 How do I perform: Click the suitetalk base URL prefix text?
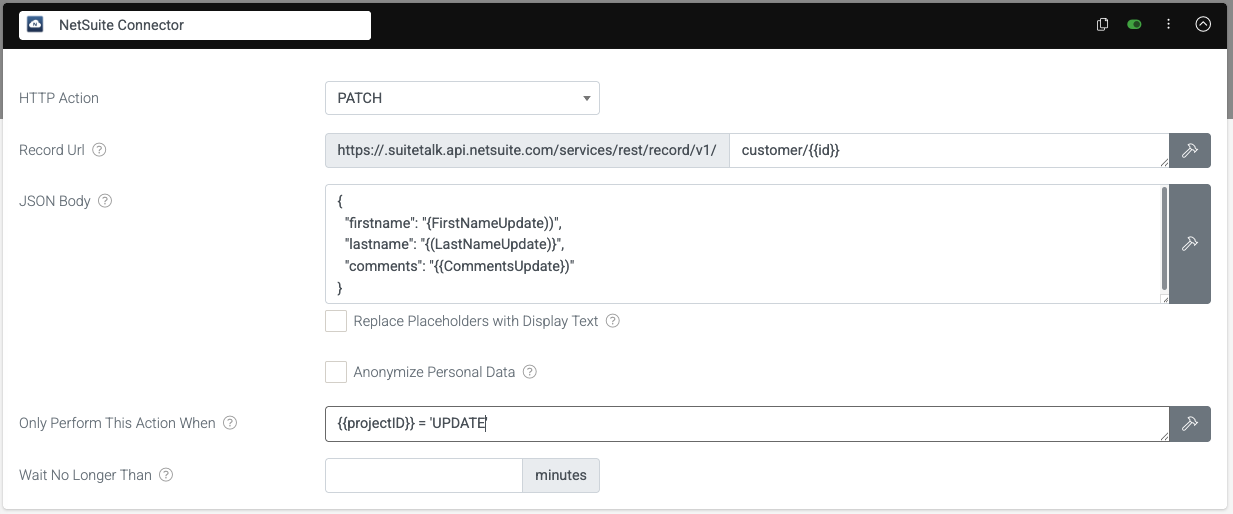pos(527,150)
